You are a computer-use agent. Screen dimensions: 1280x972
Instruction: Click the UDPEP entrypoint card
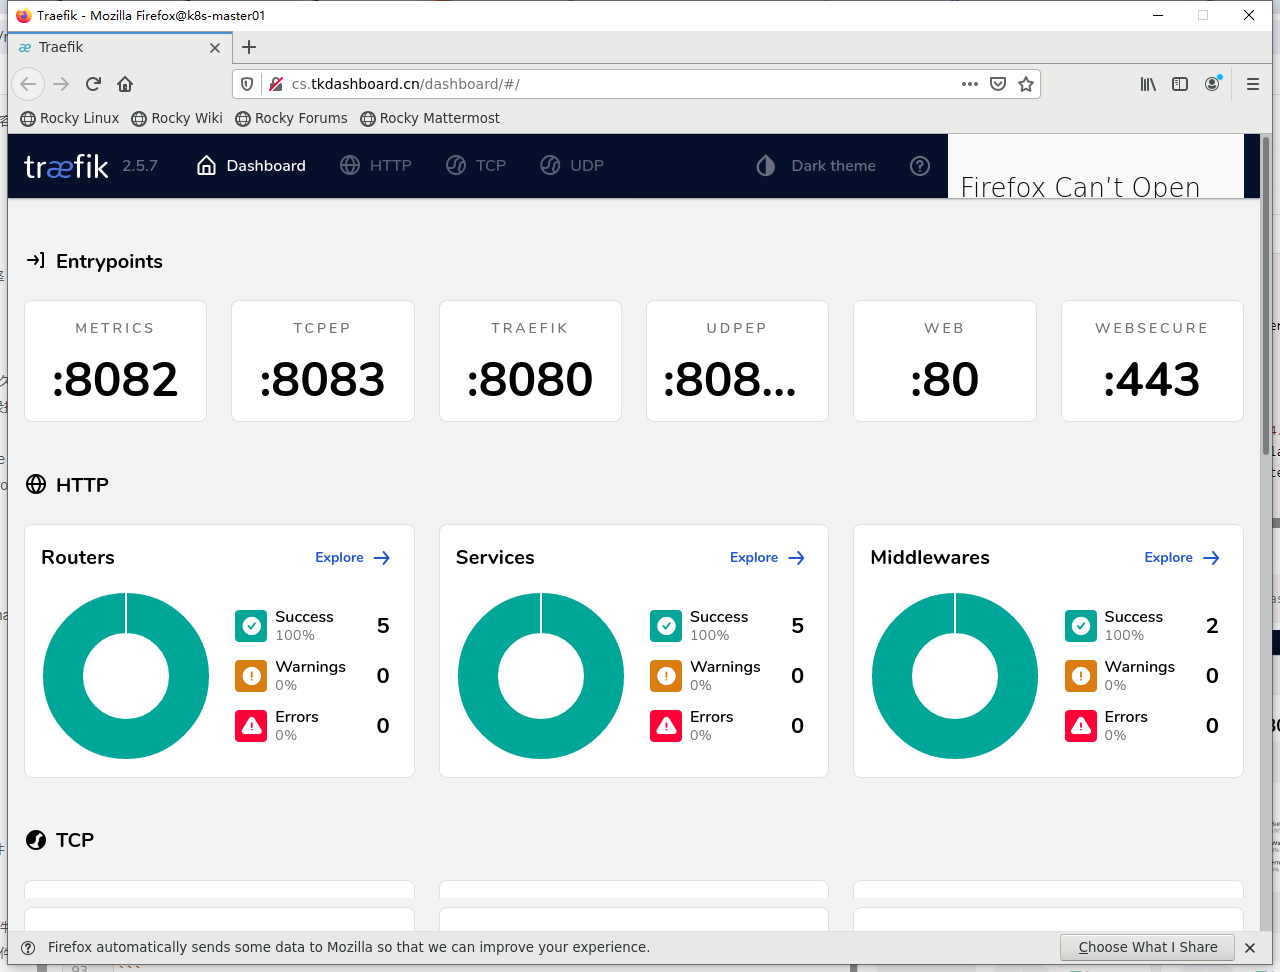coord(737,361)
